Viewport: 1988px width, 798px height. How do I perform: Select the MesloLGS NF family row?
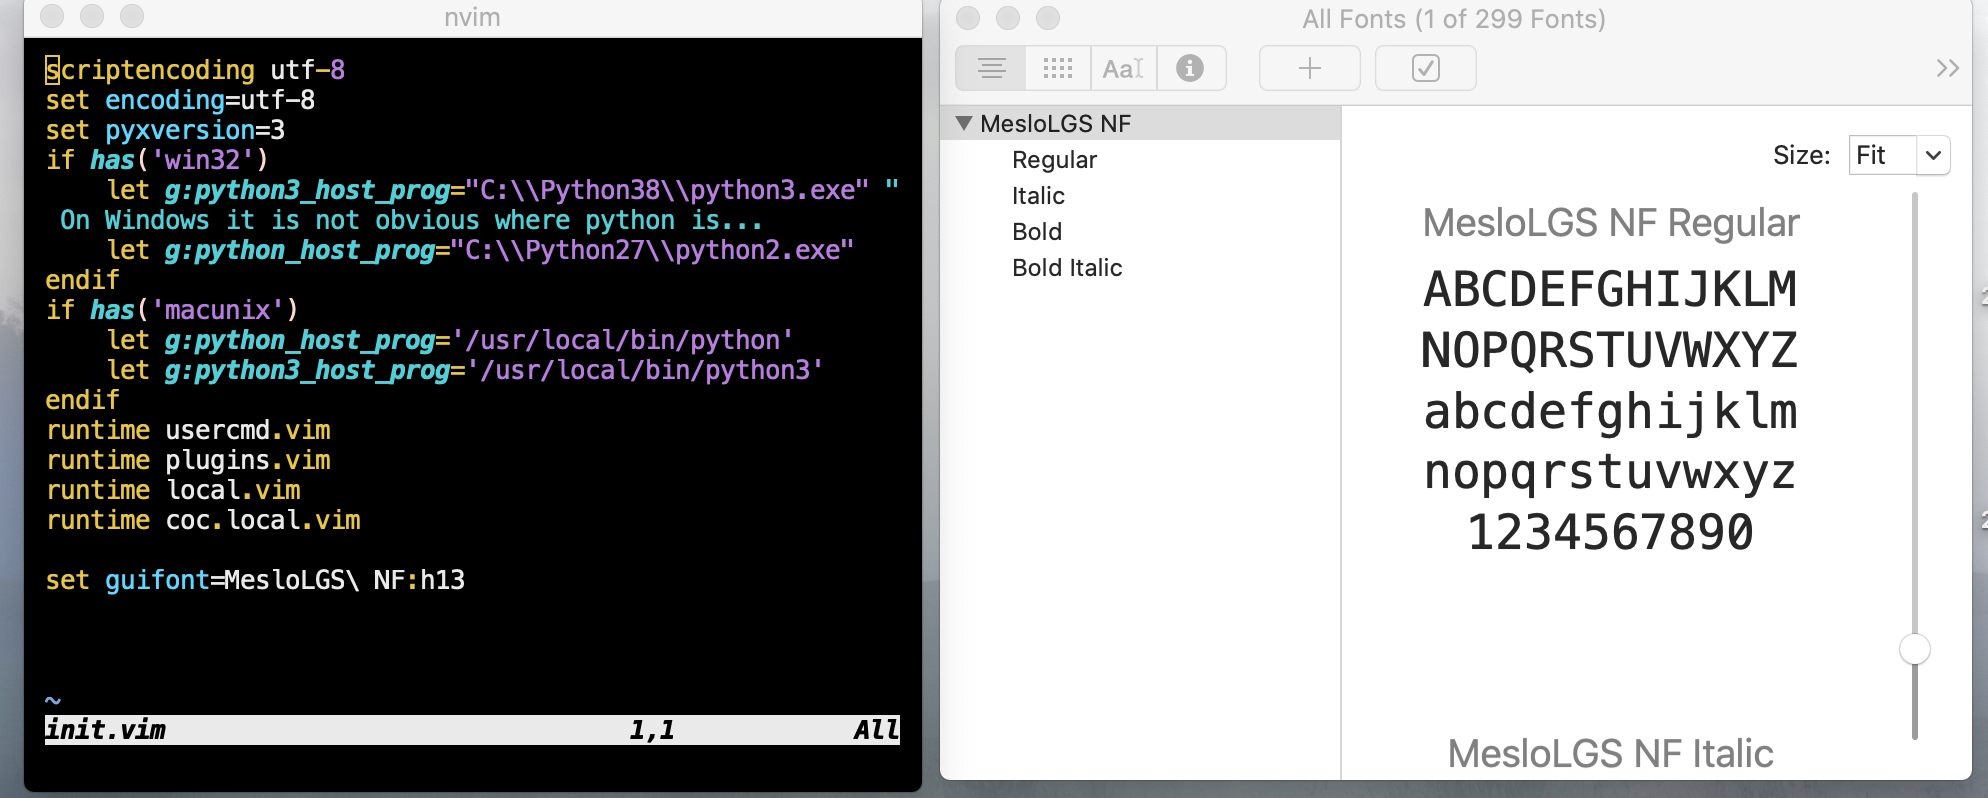click(1140, 123)
